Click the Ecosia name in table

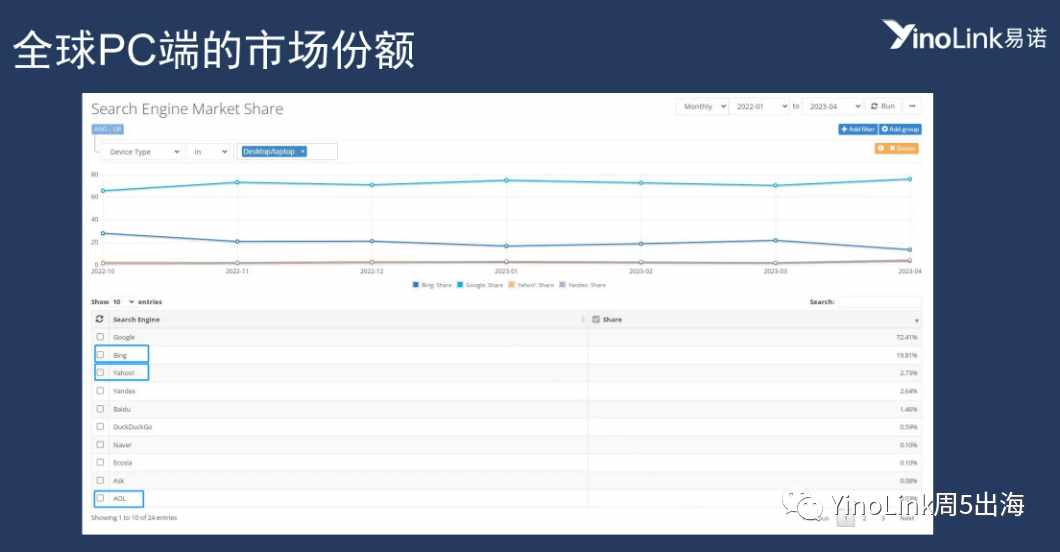[x=122, y=463]
